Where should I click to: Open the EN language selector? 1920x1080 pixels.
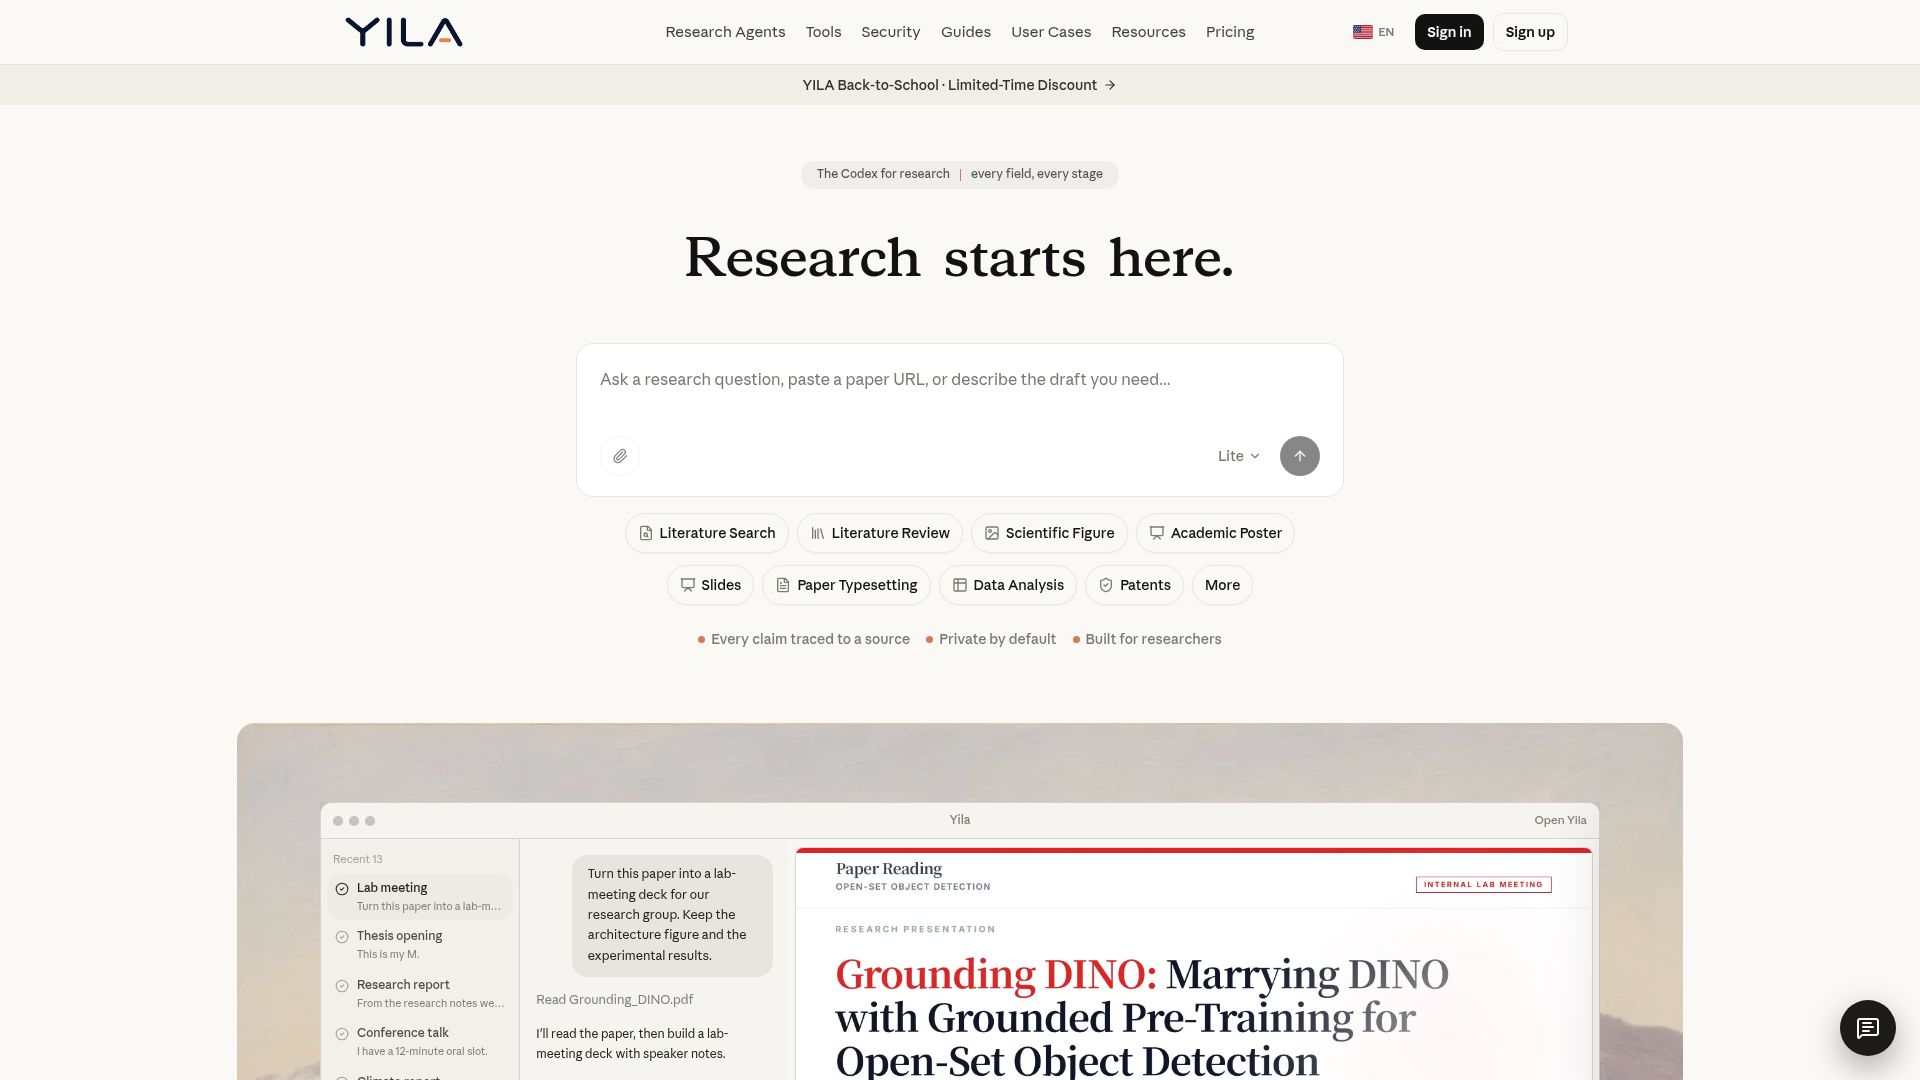pos(1373,32)
